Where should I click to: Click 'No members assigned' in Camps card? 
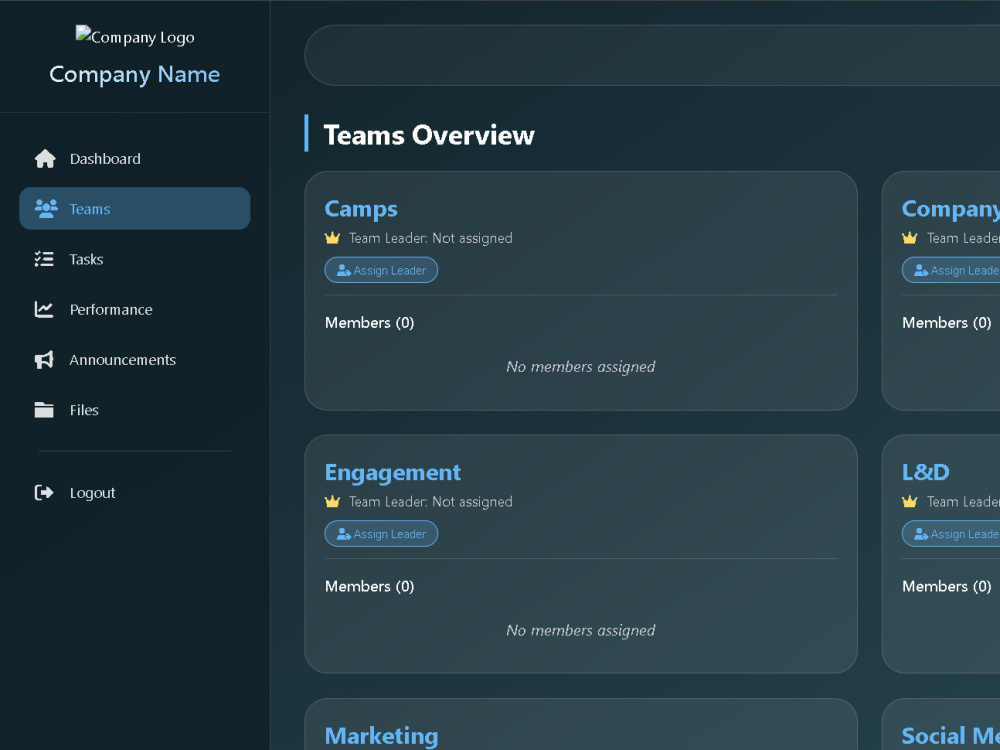[x=580, y=367]
